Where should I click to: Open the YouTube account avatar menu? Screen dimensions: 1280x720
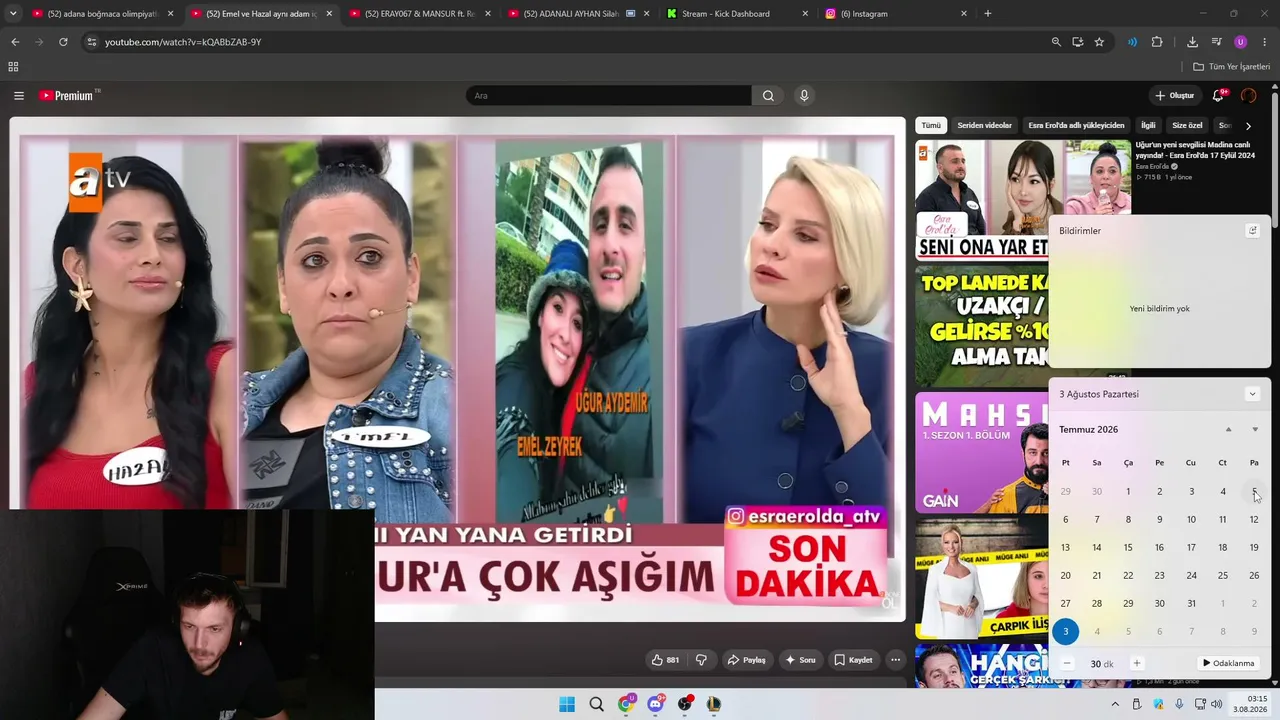pos(1248,96)
